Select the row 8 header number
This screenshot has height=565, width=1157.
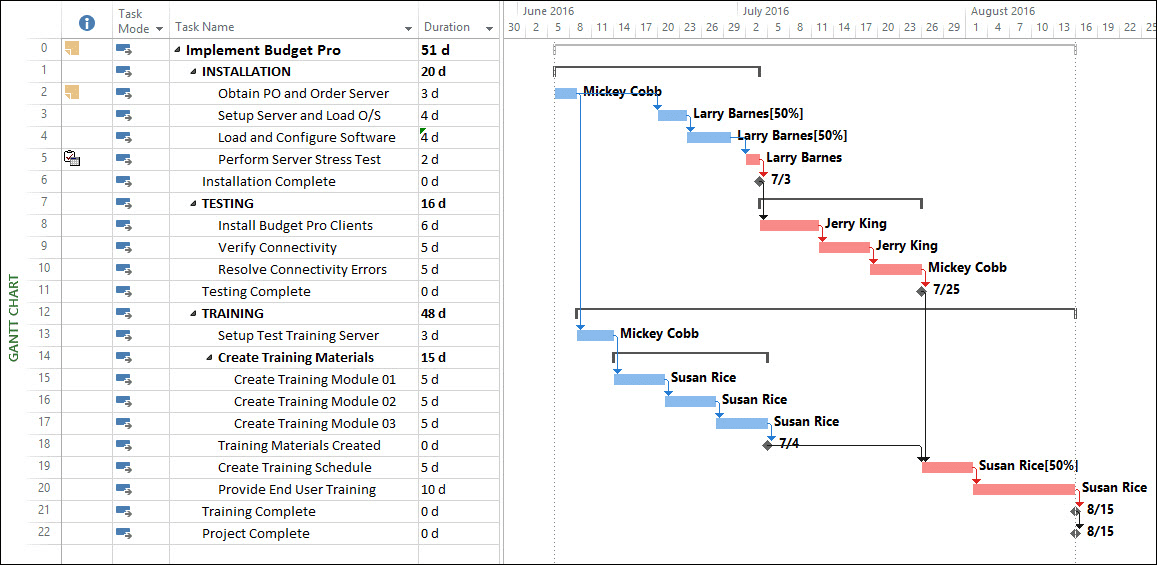[44, 225]
